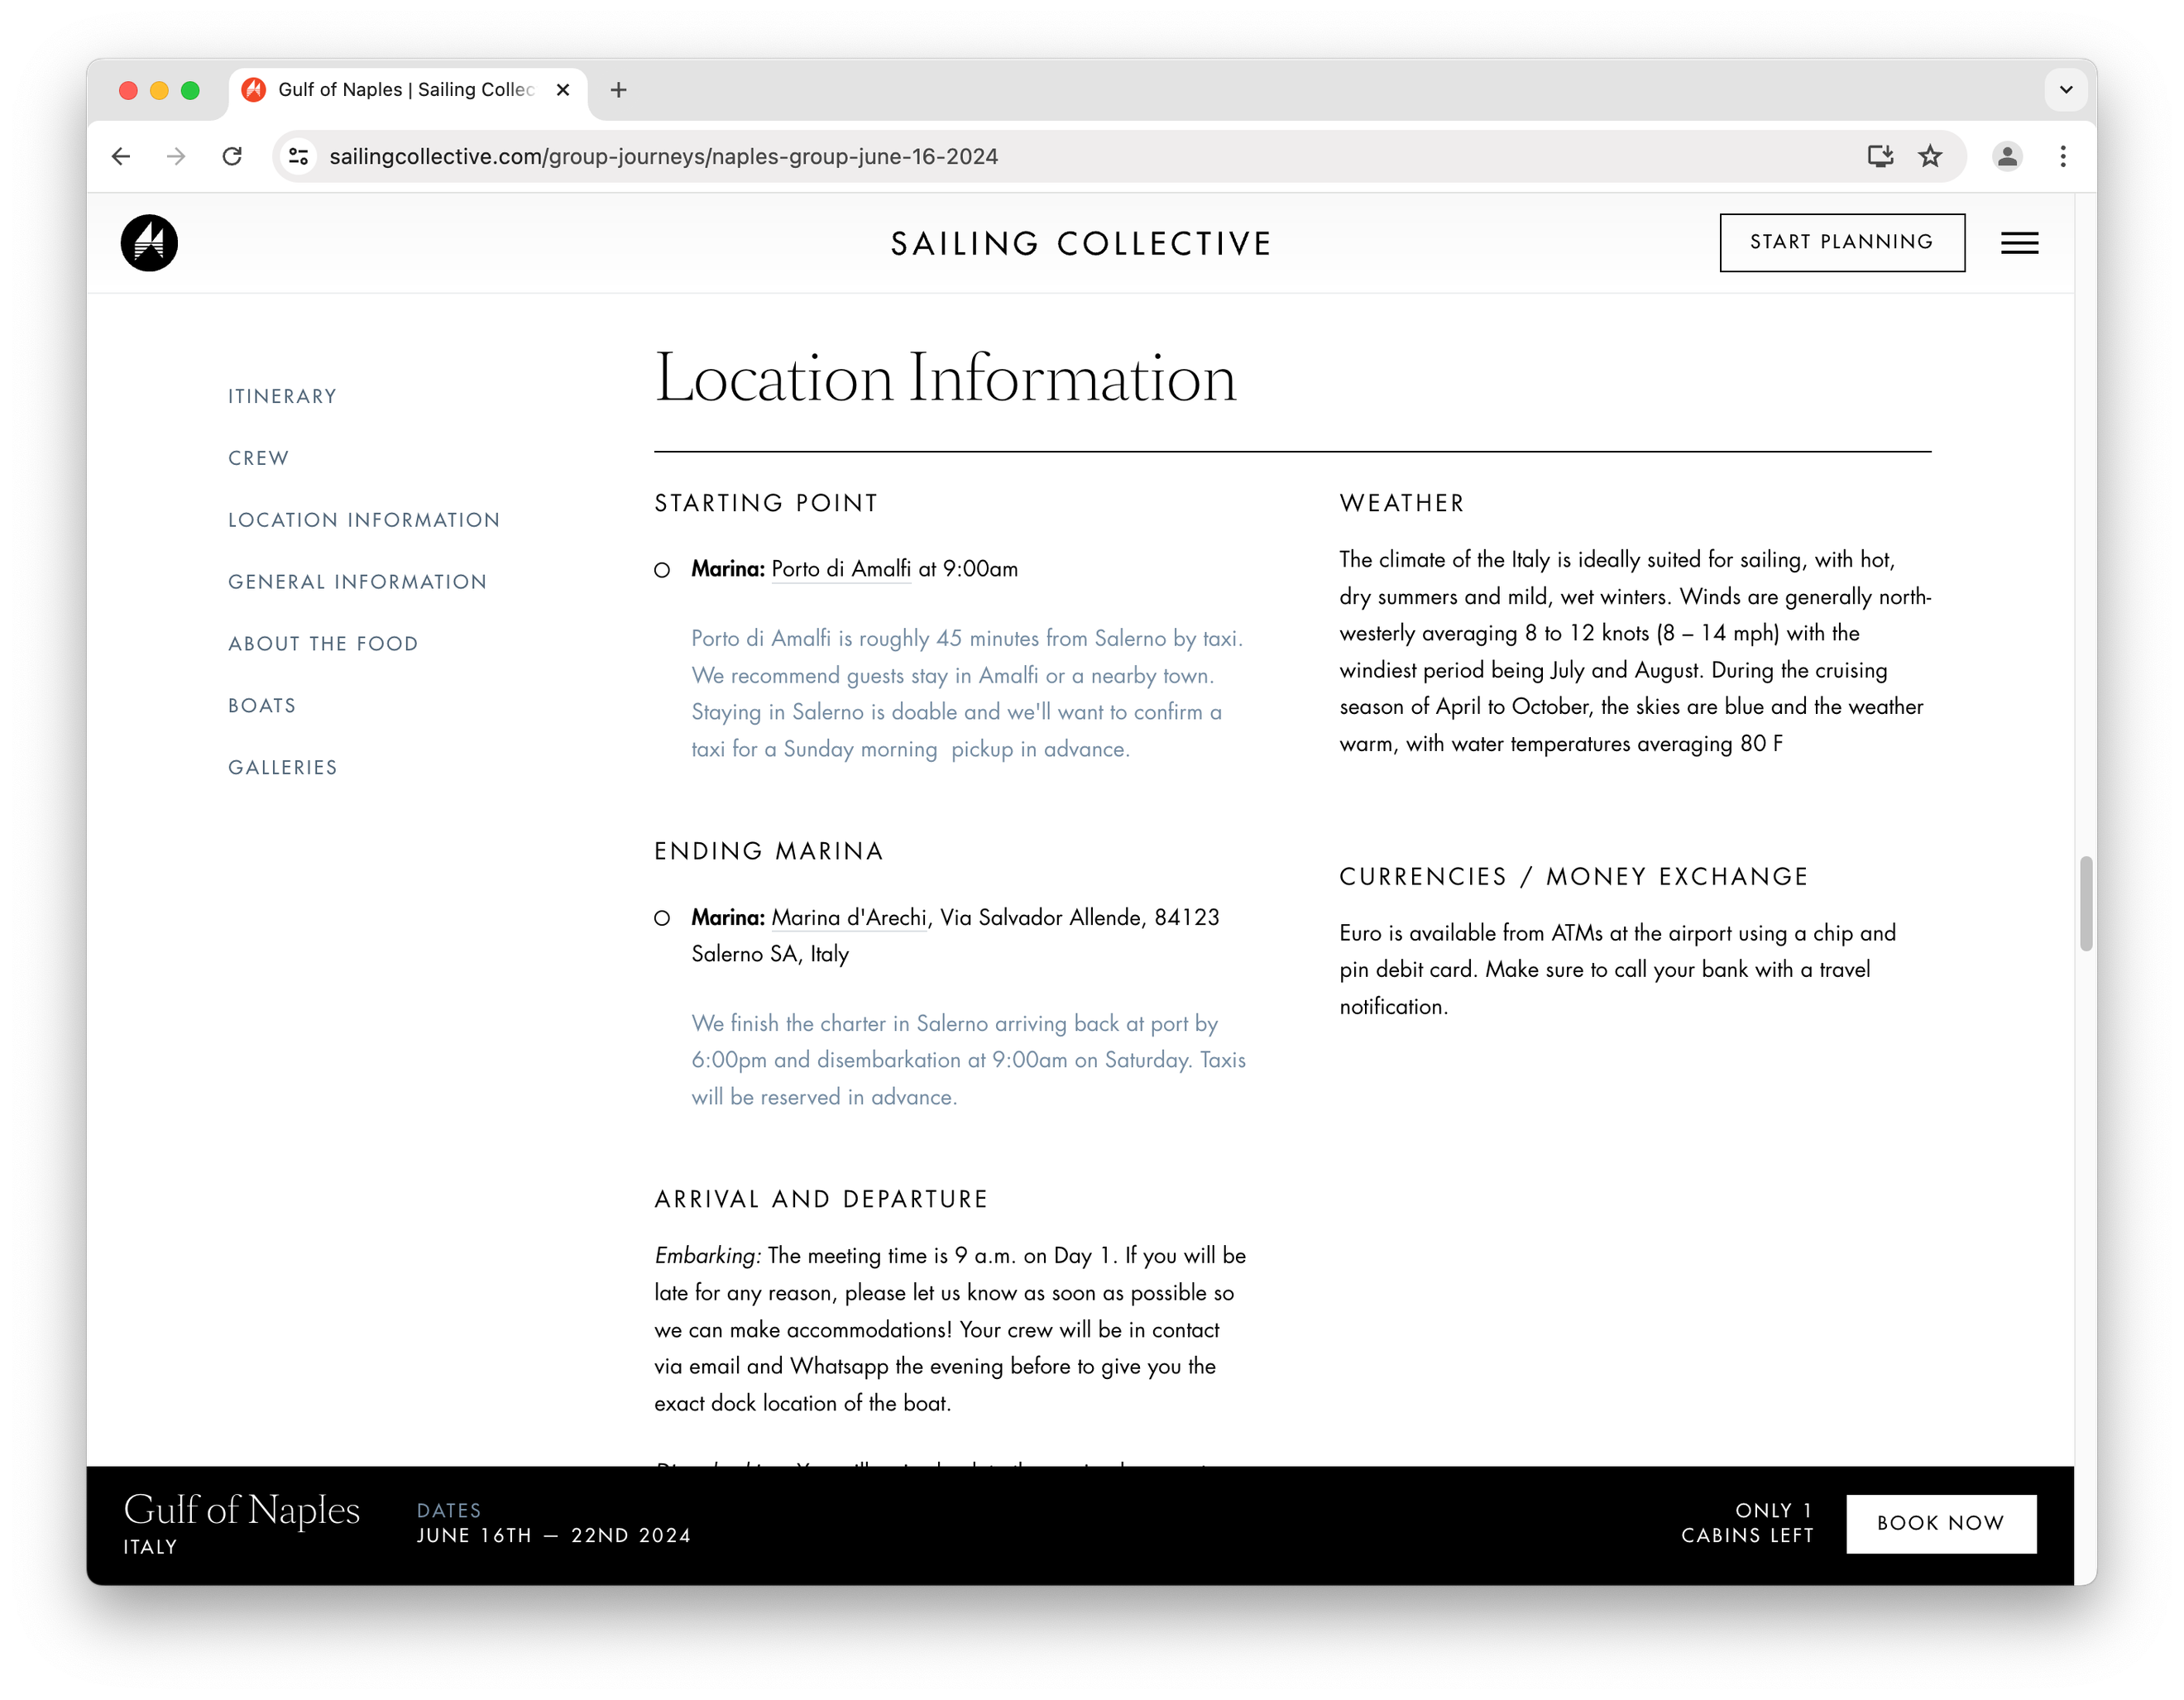Click the Book Now button
The image size is (2184, 1700).
click(x=1940, y=1523)
